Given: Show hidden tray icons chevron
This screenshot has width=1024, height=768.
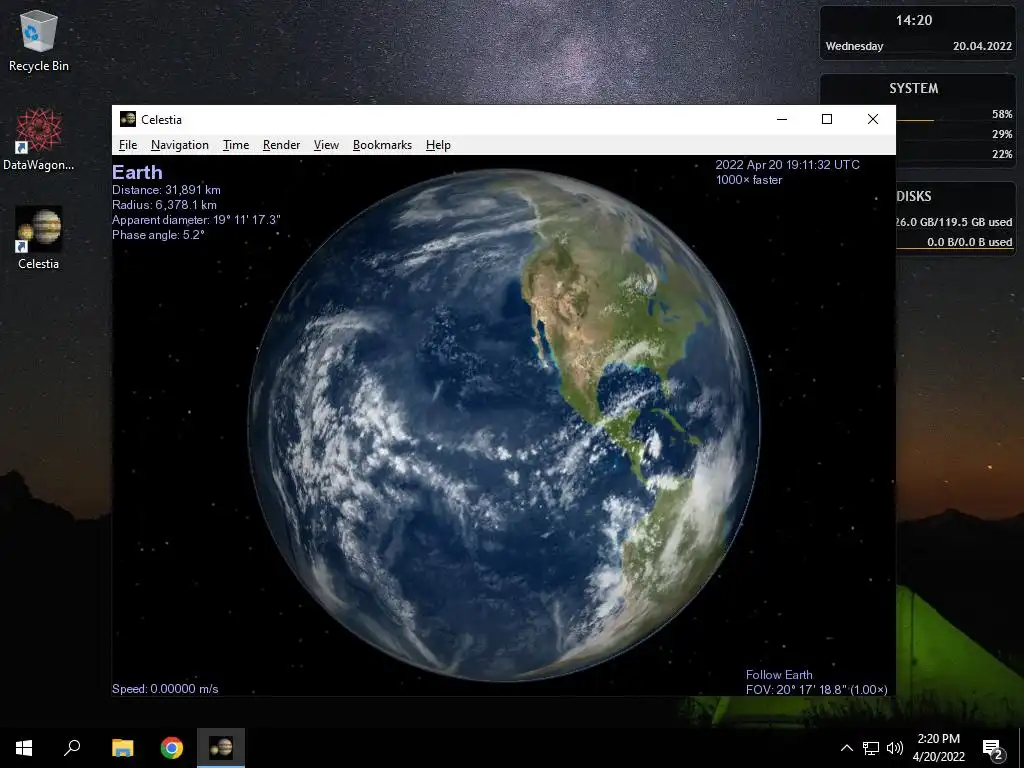Looking at the screenshot, I should (x=846, y=748).
